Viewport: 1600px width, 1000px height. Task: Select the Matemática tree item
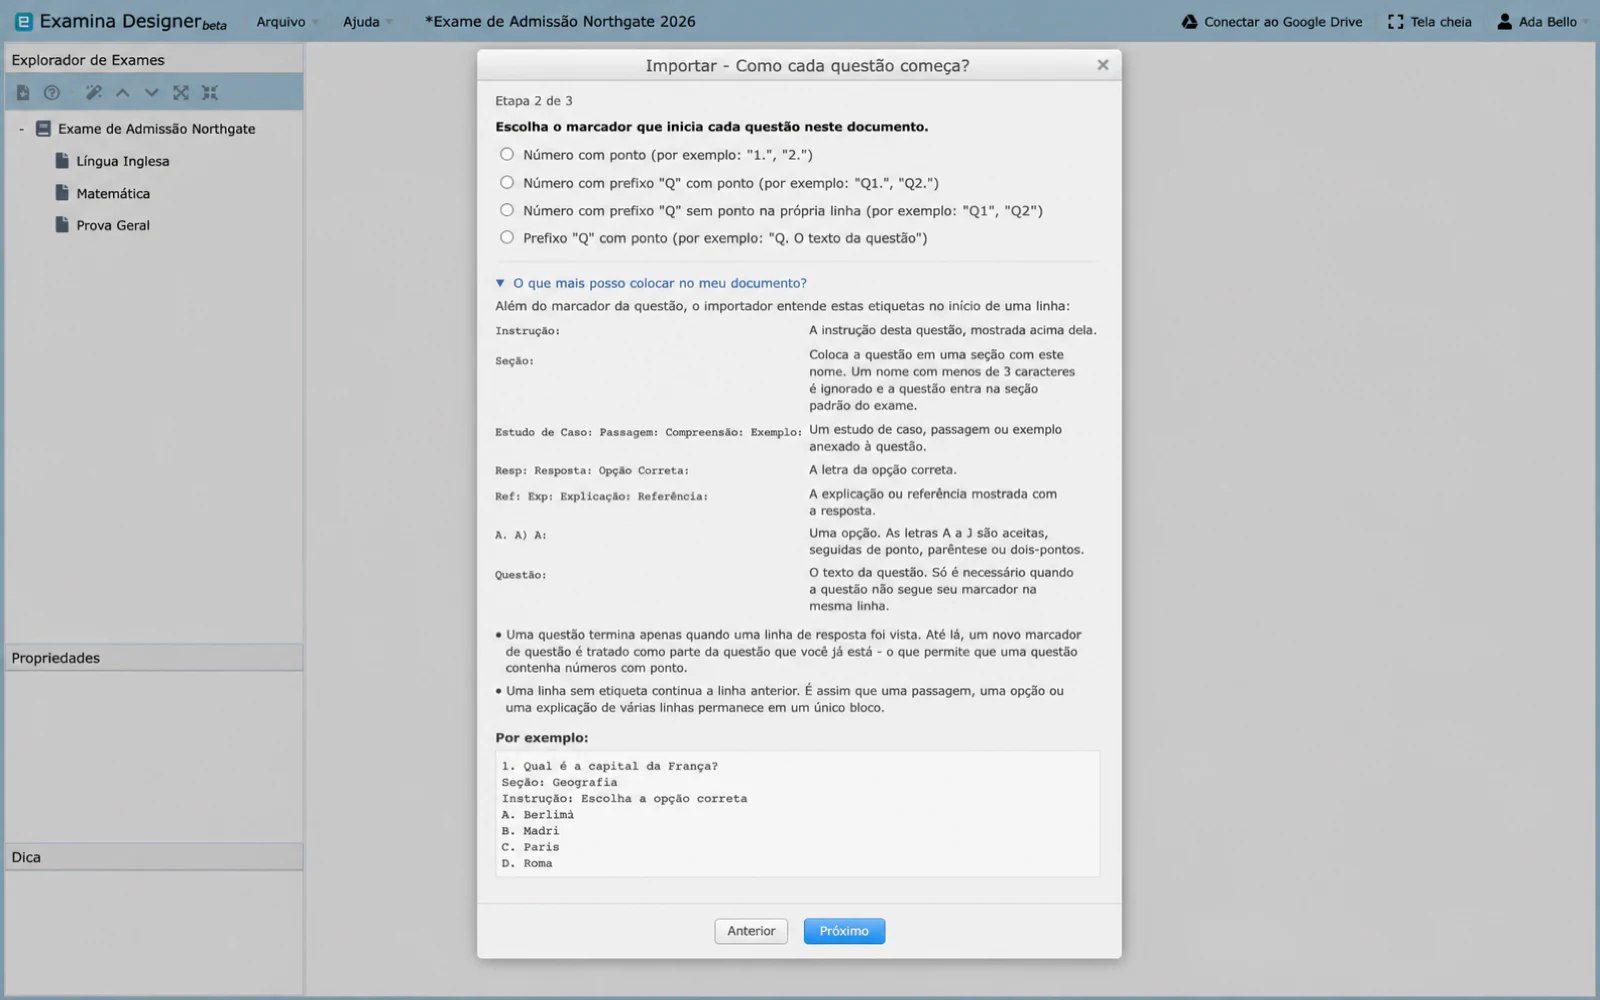point(113,193)
